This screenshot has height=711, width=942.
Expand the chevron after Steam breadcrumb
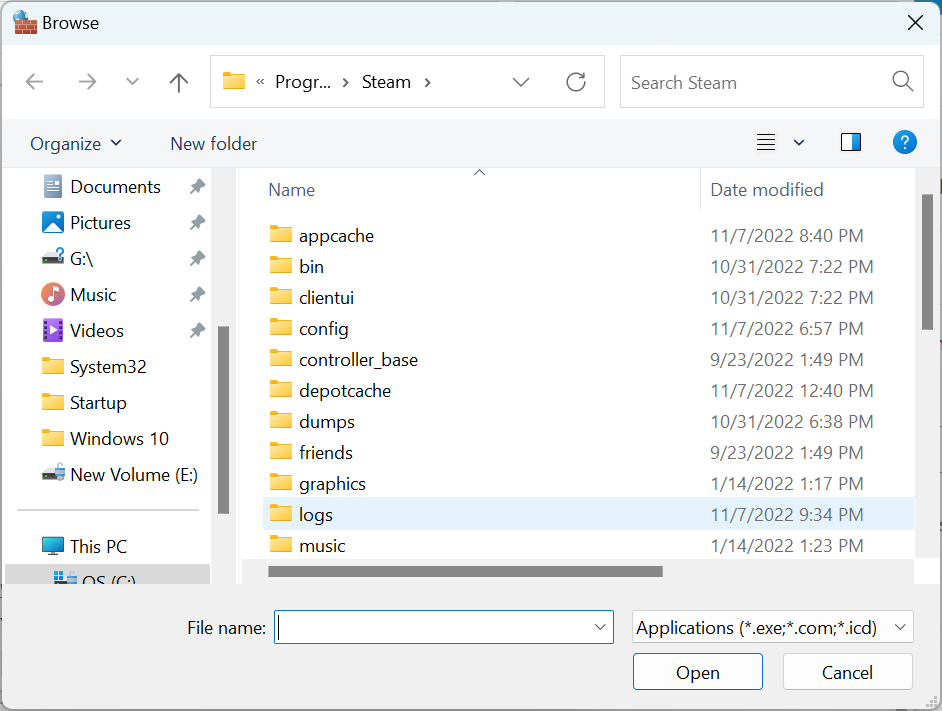coord(427,82)
